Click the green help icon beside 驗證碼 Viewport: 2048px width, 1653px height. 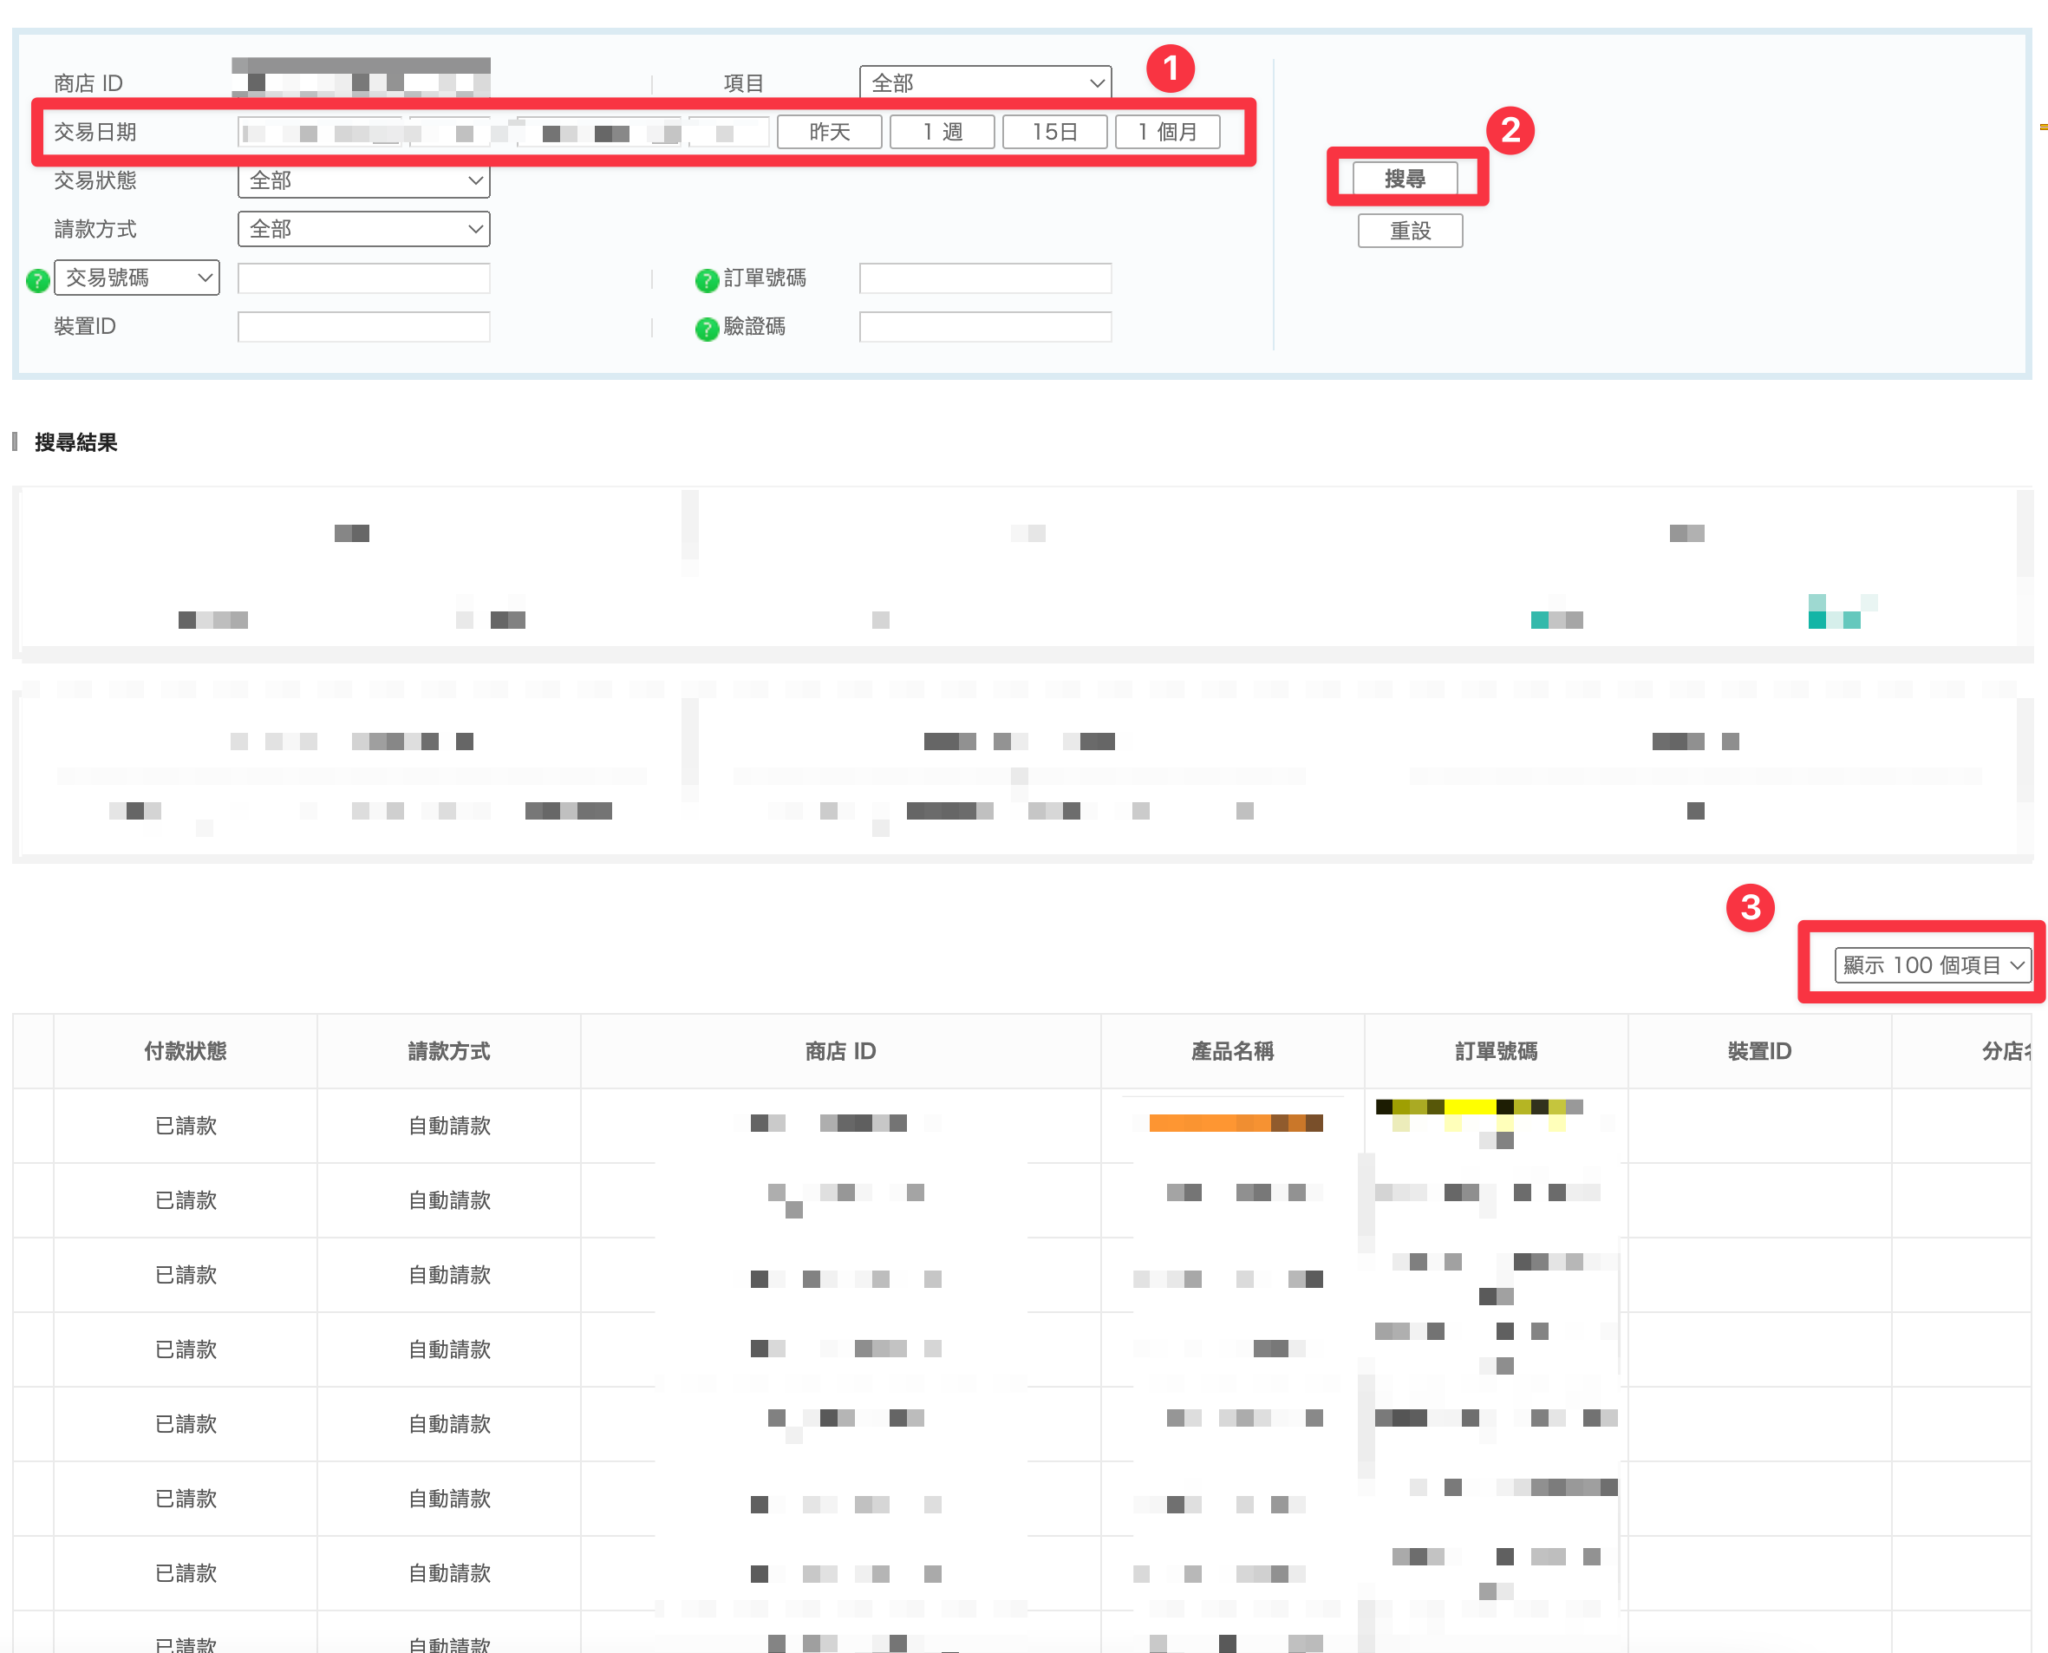click(706, 328)
